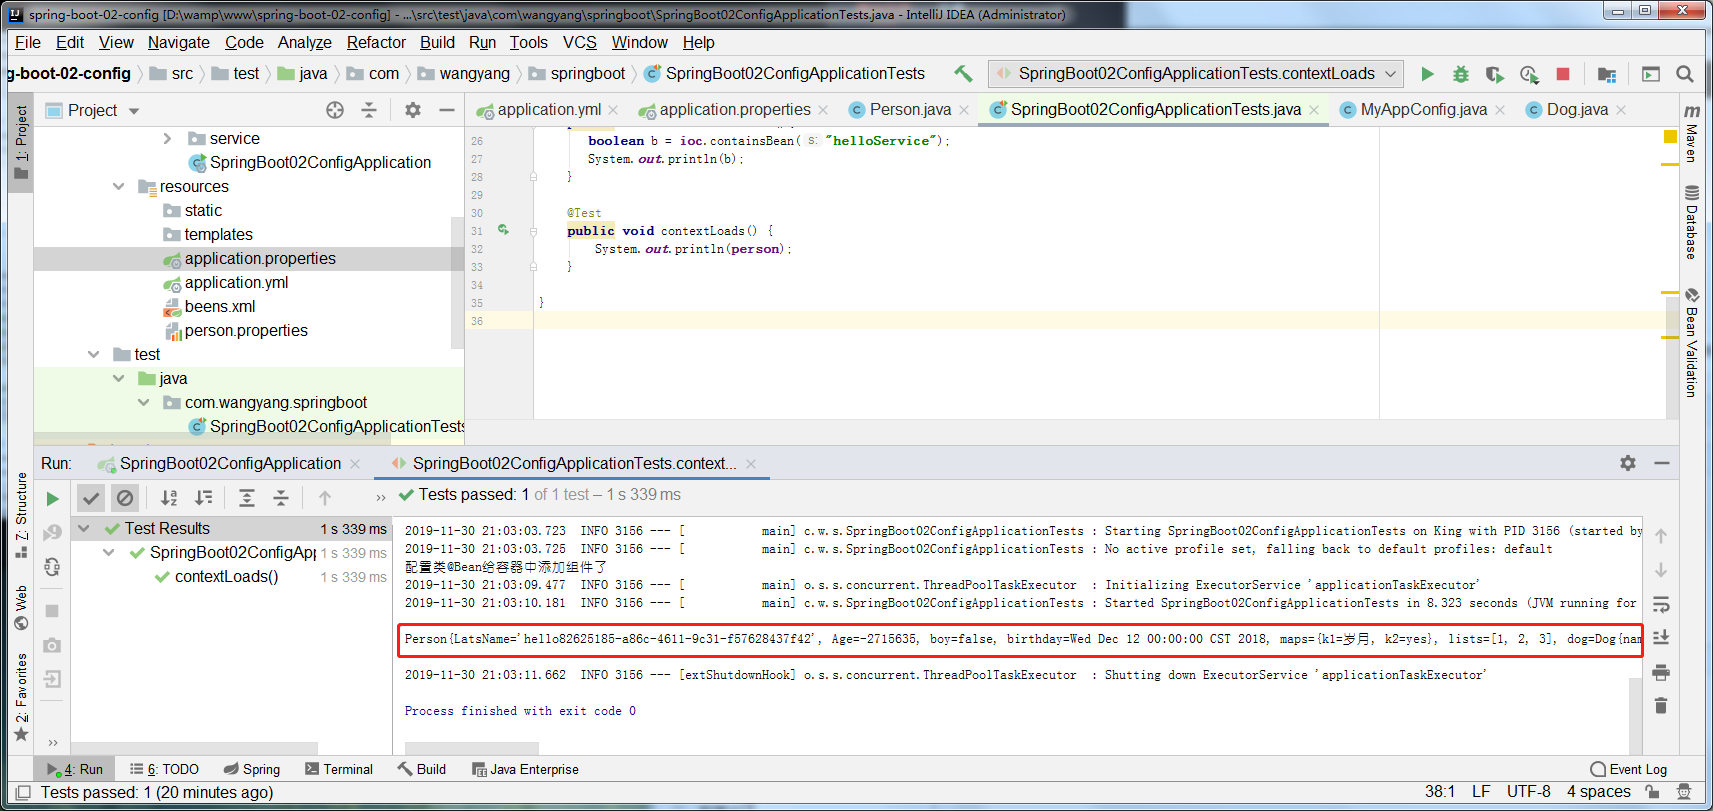1713x811 pixels.
Task: Collapse the com.wangyang.springboot package
Action: point(143,402)
